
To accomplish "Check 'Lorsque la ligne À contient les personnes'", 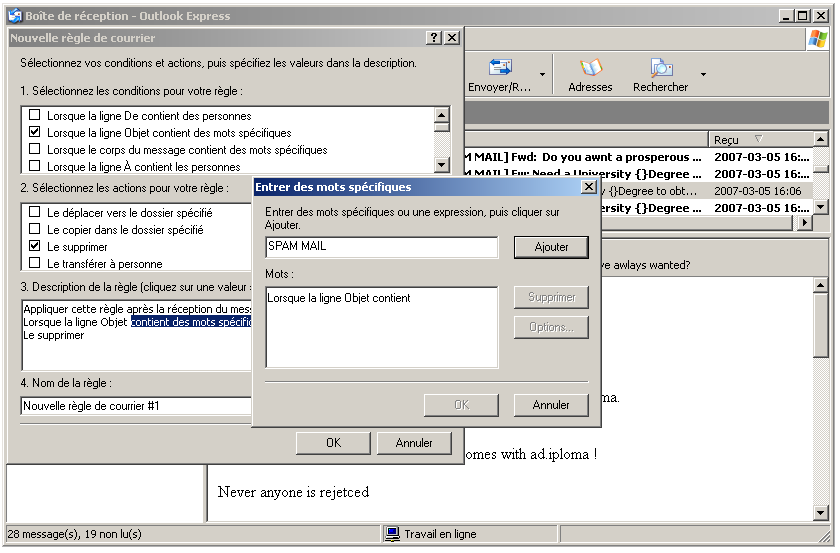I will pos(35,166).
